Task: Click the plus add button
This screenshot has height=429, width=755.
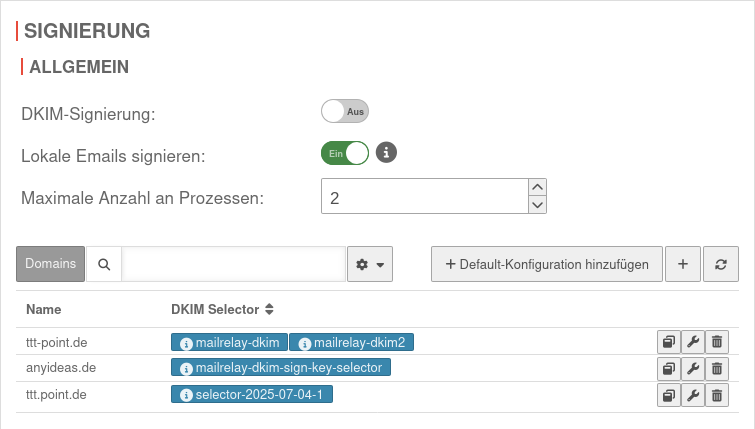Action: click(683, 264)
